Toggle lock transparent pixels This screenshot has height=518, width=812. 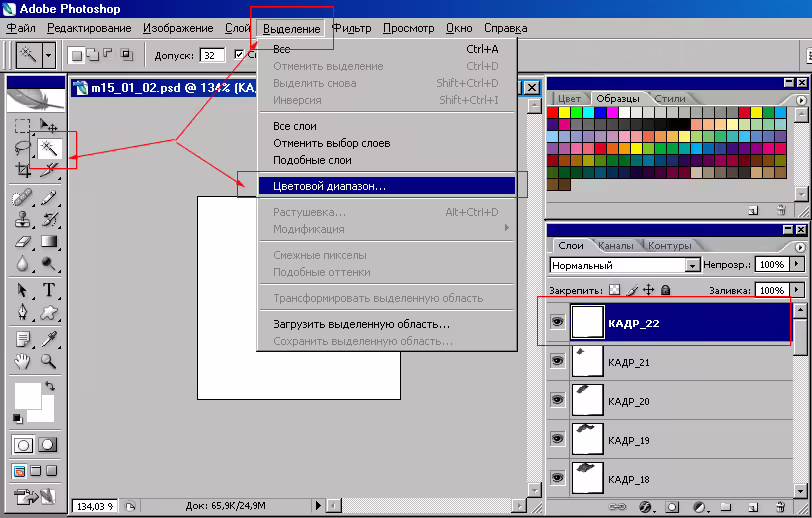click(x=614, y=290)
